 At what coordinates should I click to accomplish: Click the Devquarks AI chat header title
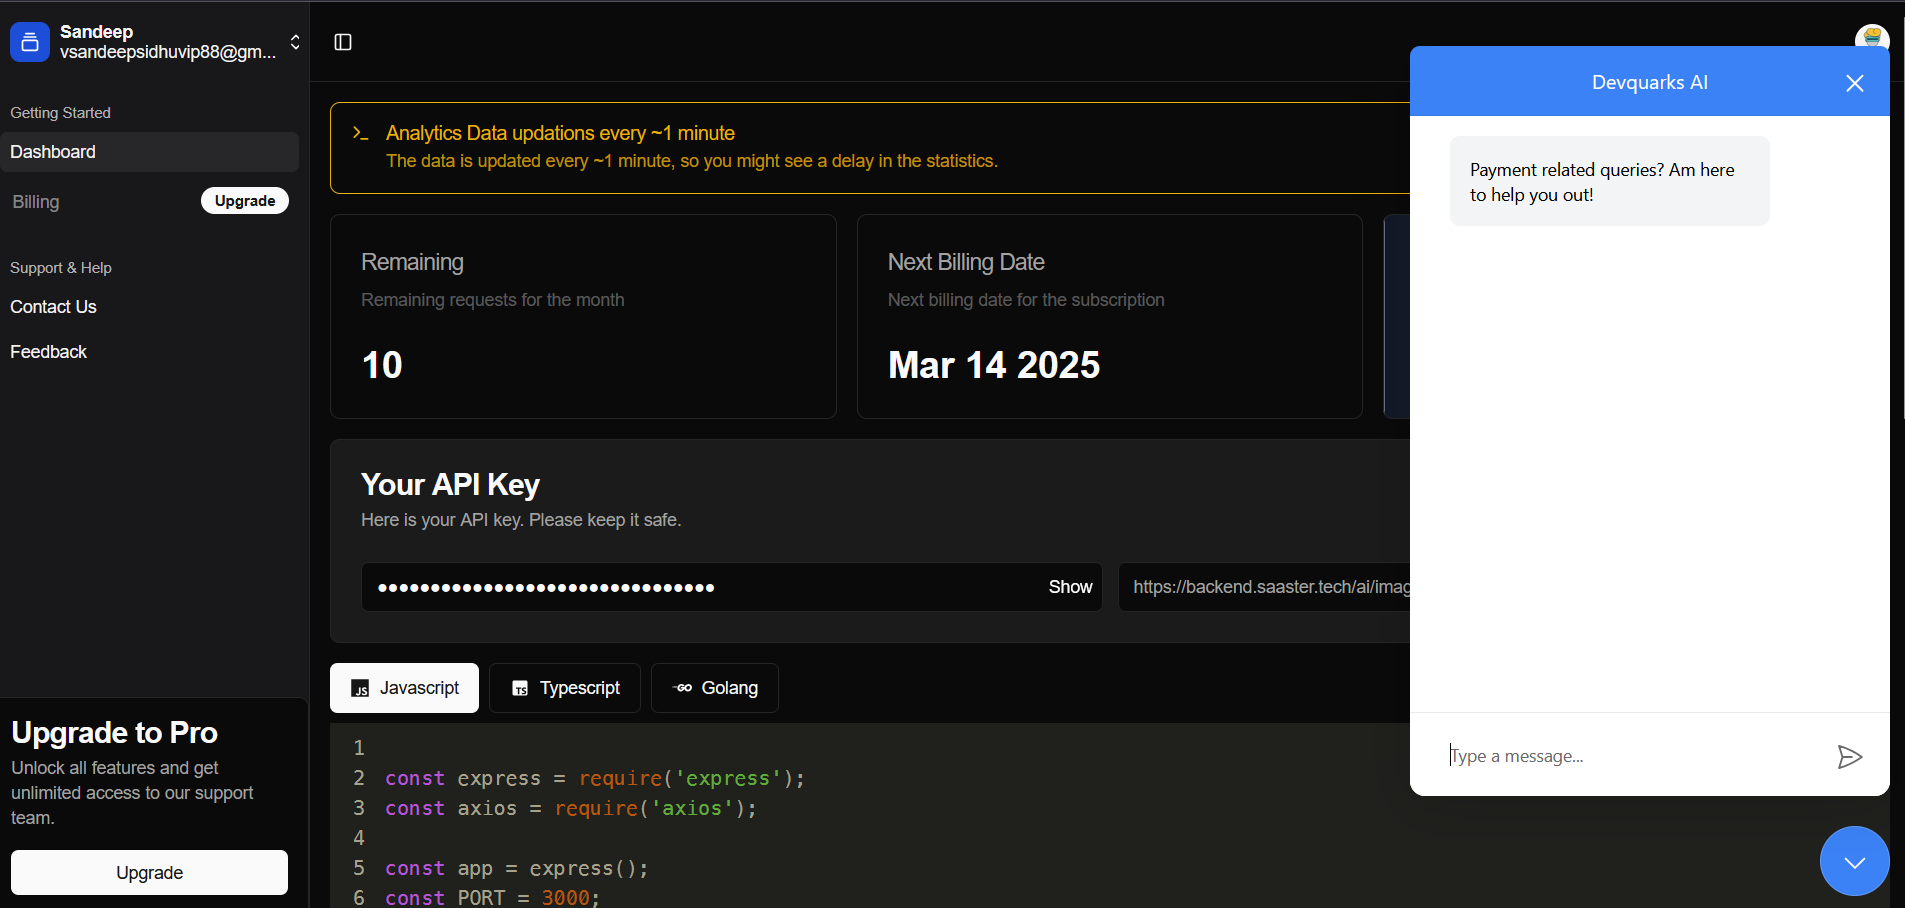[x=1650, y=83]
